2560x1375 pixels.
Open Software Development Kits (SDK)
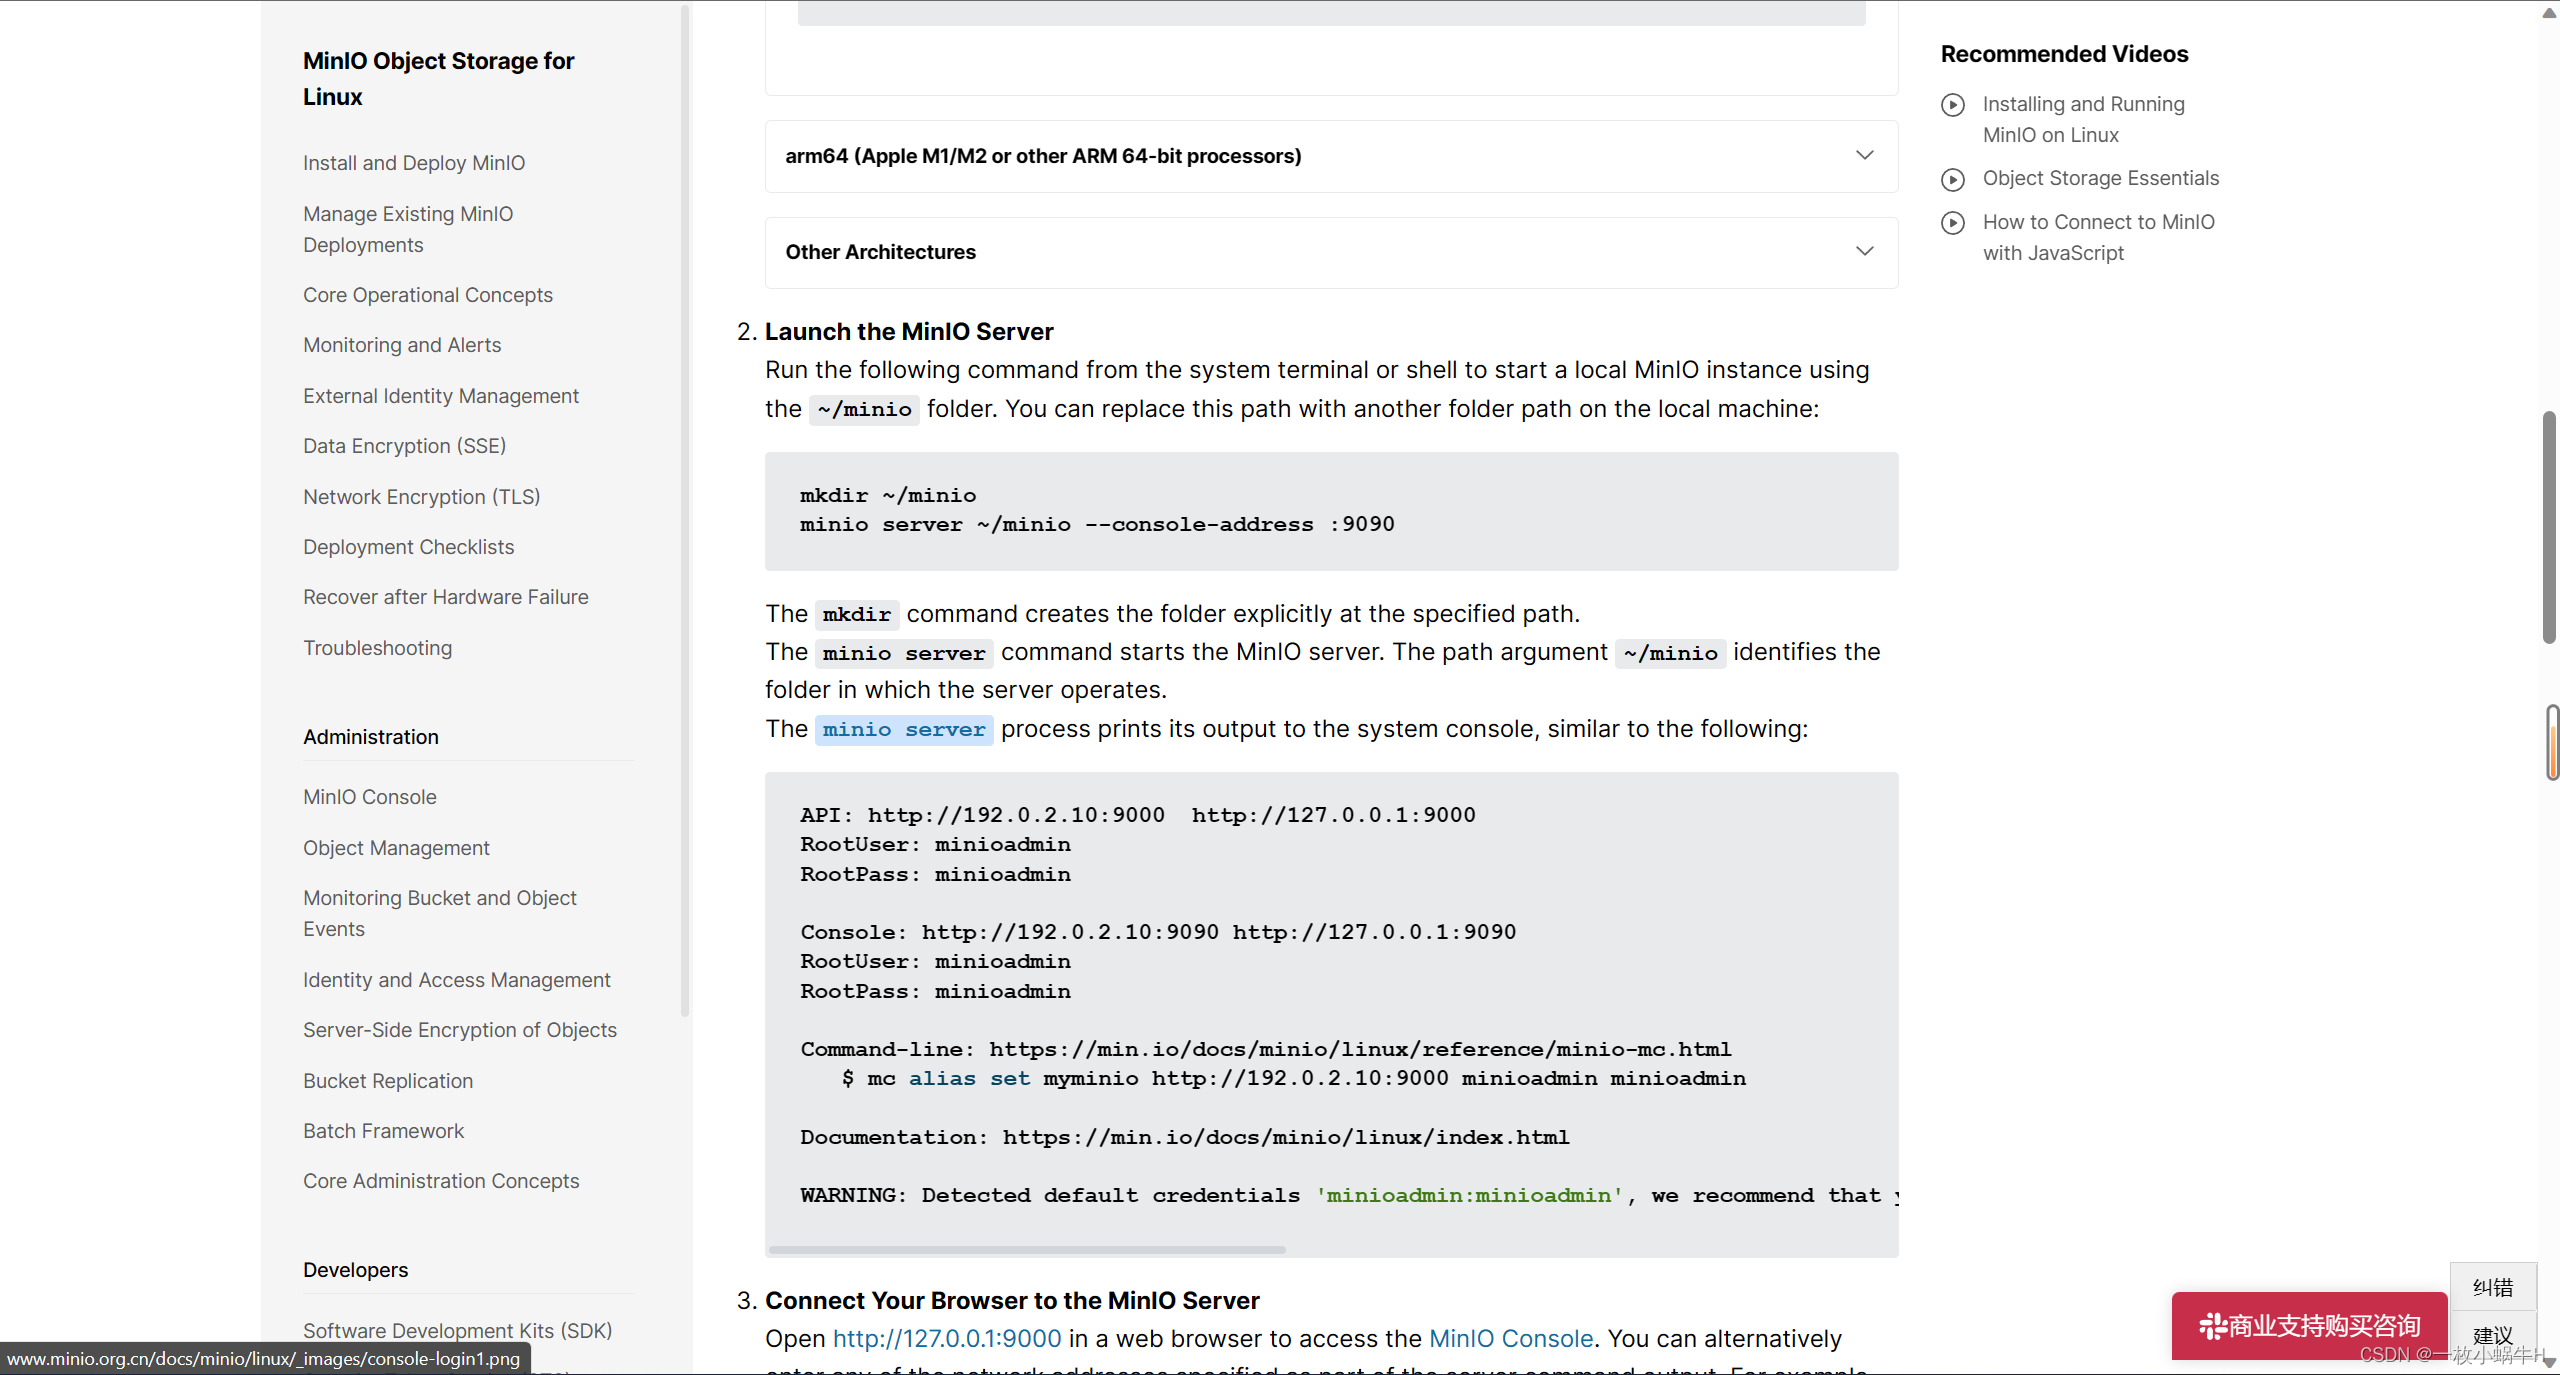(x=458, y=1331)
